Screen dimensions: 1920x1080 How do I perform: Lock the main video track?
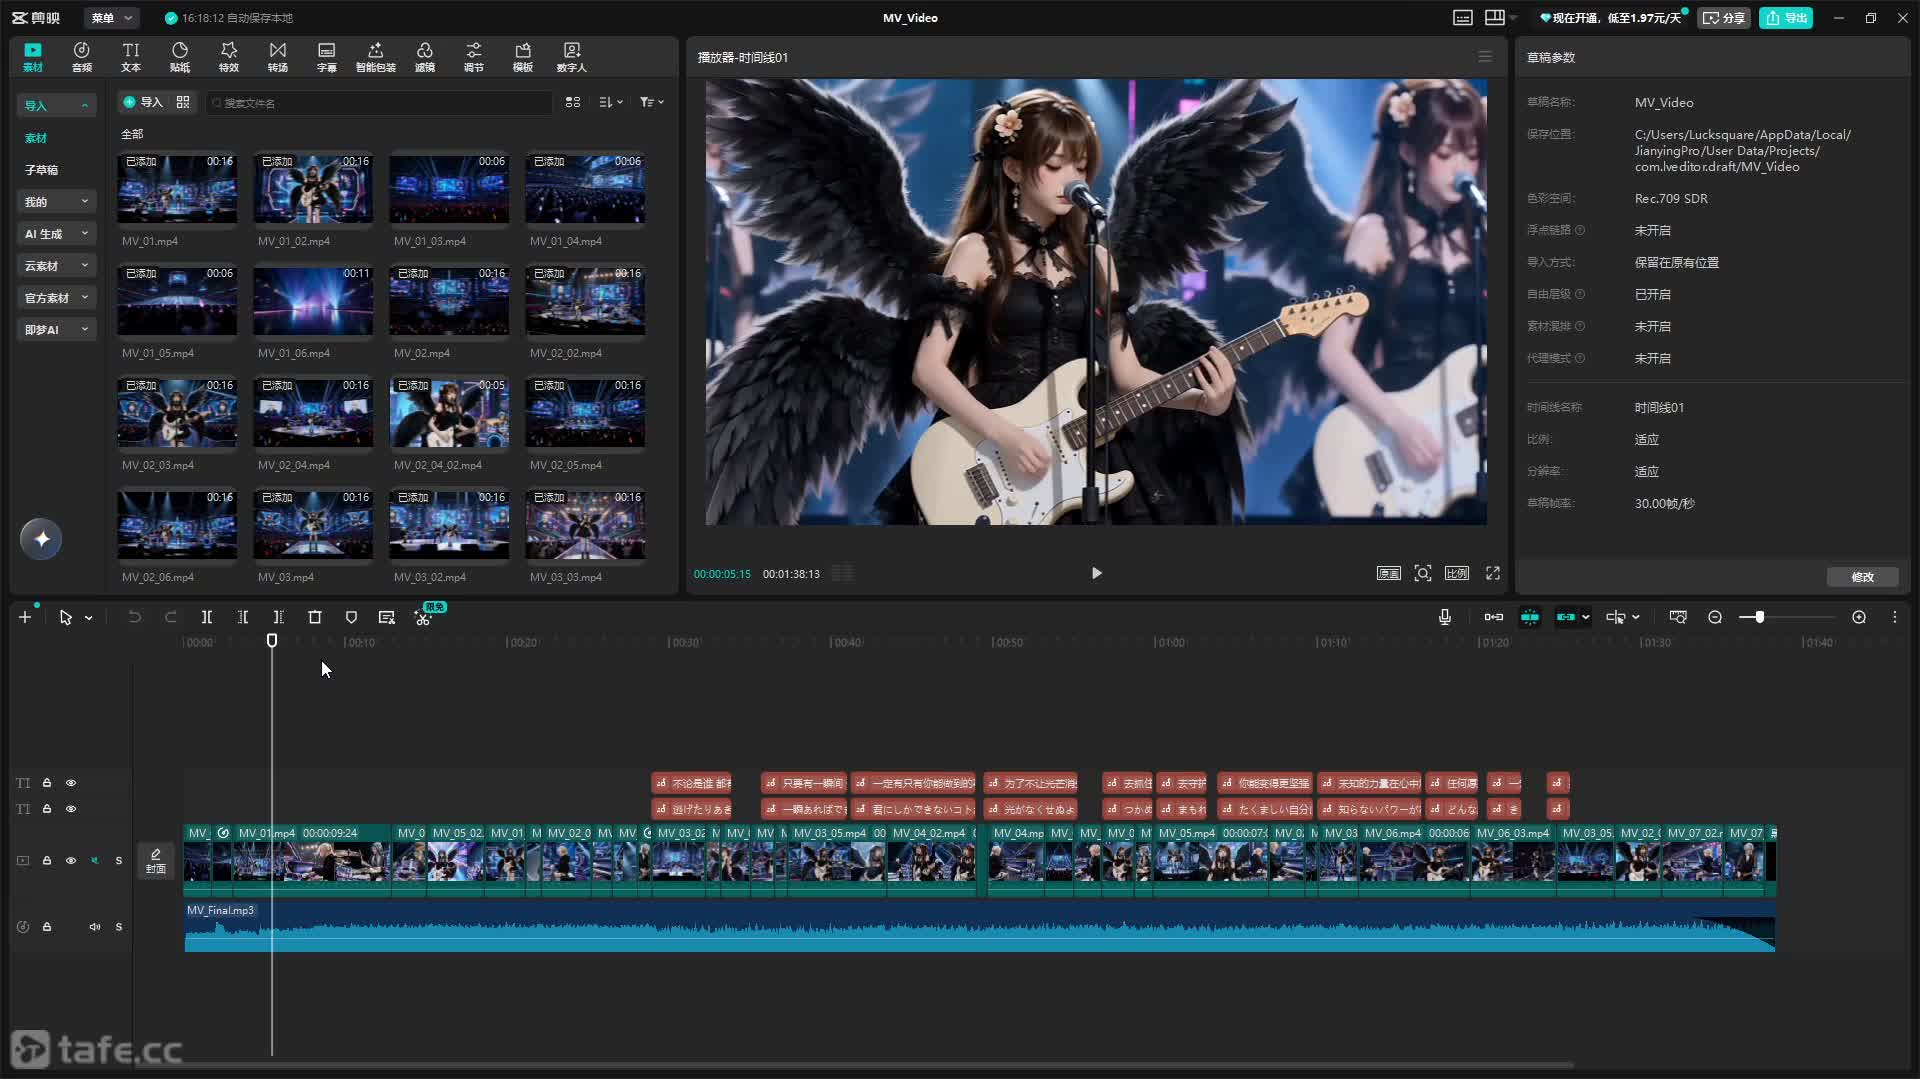tap(47, 861)
